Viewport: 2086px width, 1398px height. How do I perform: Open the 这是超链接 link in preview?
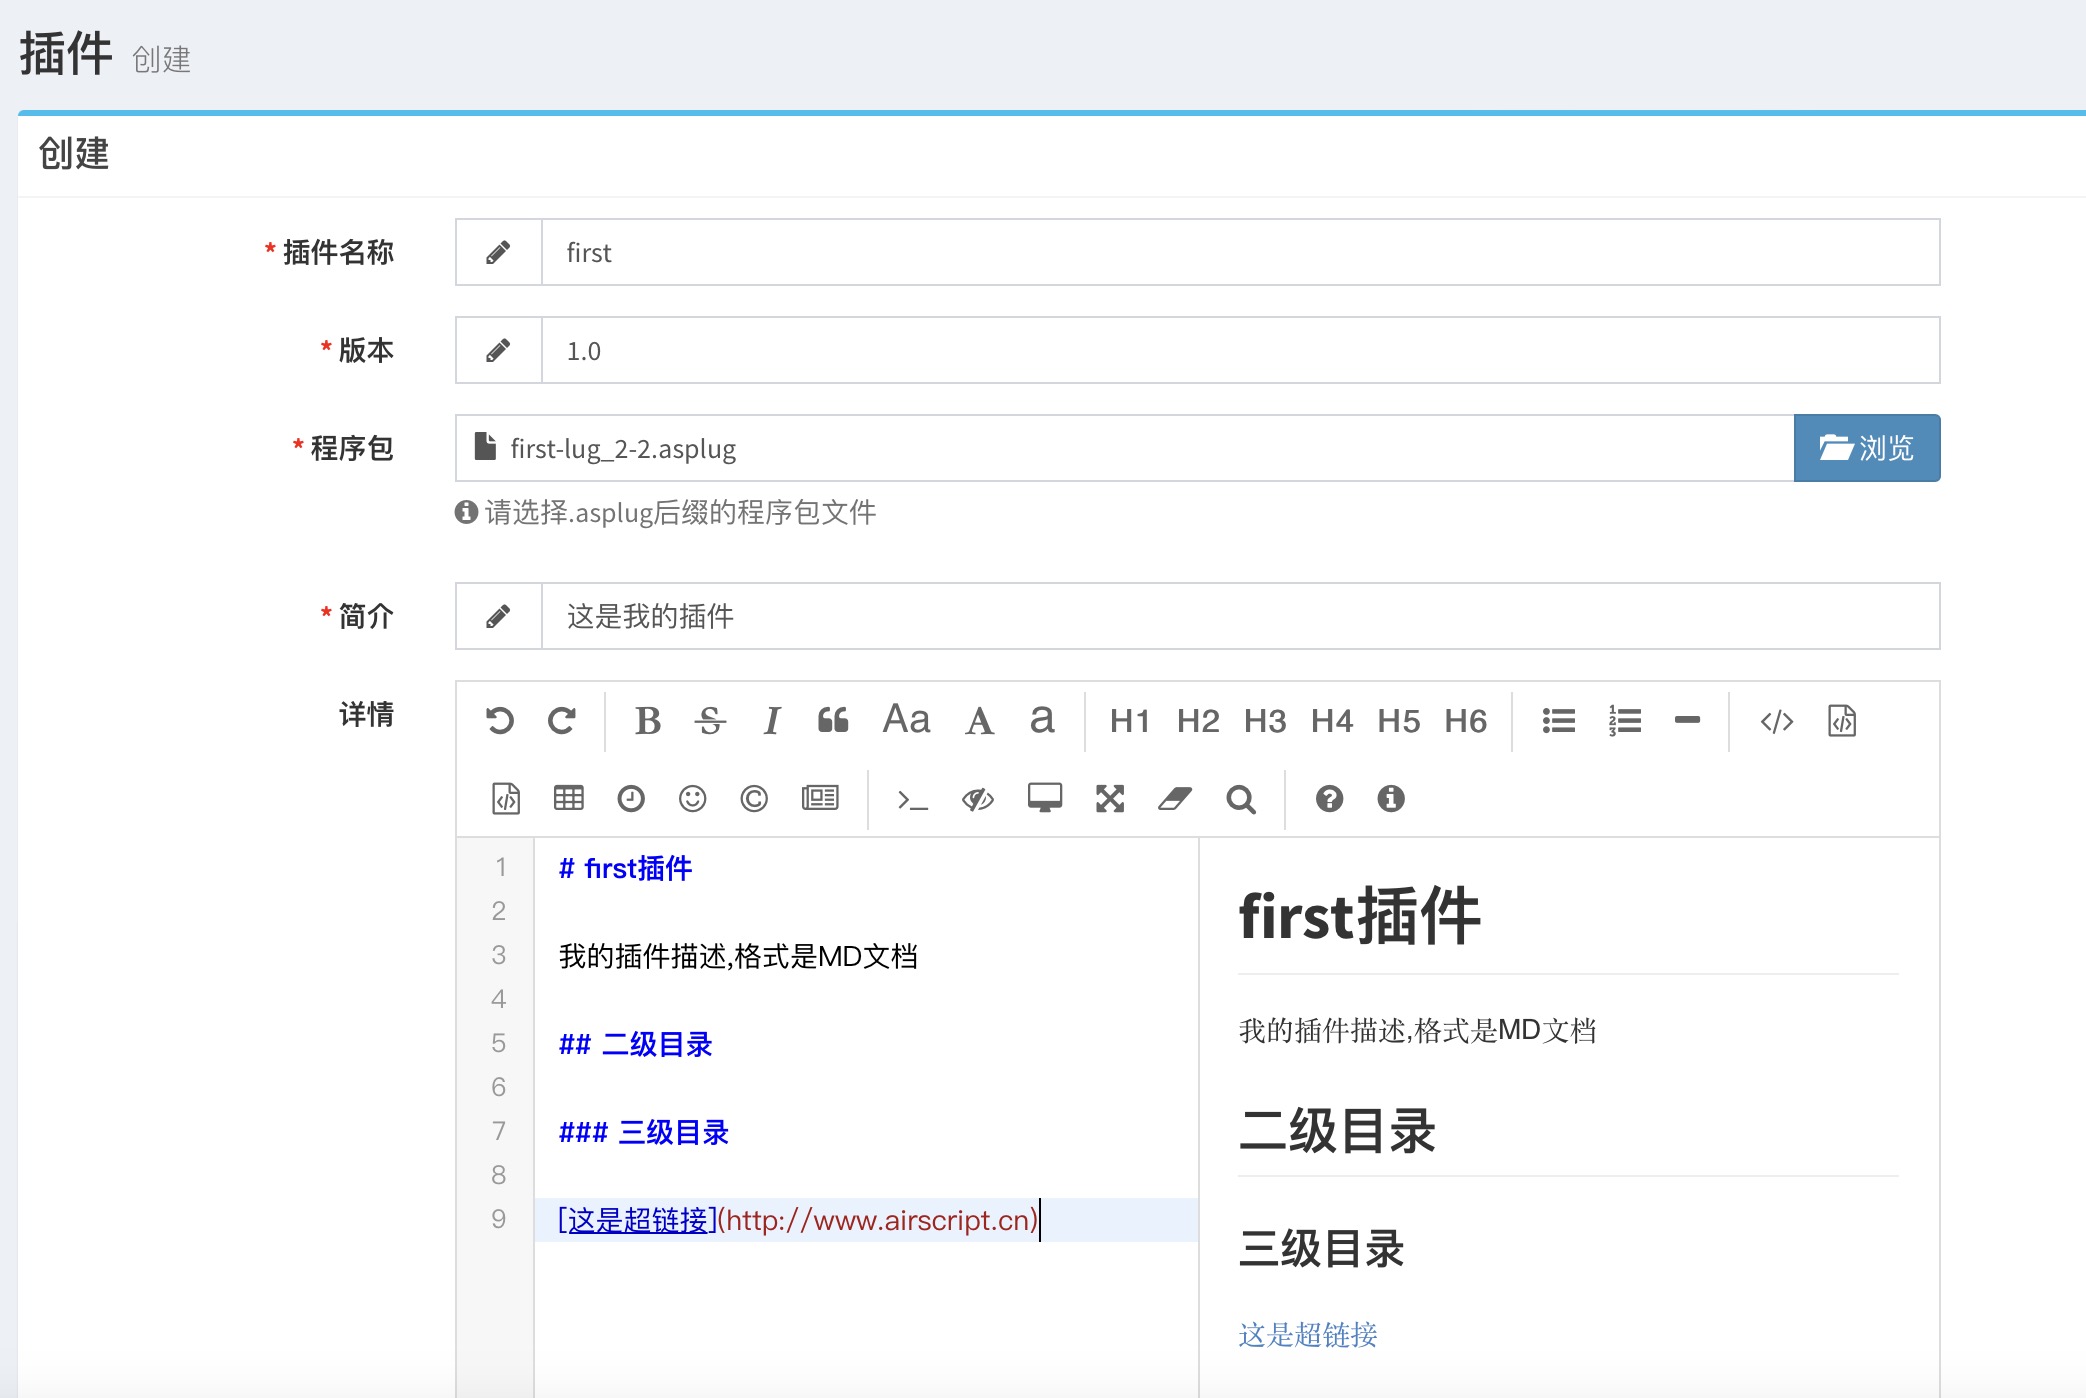click(1308, 1335)
